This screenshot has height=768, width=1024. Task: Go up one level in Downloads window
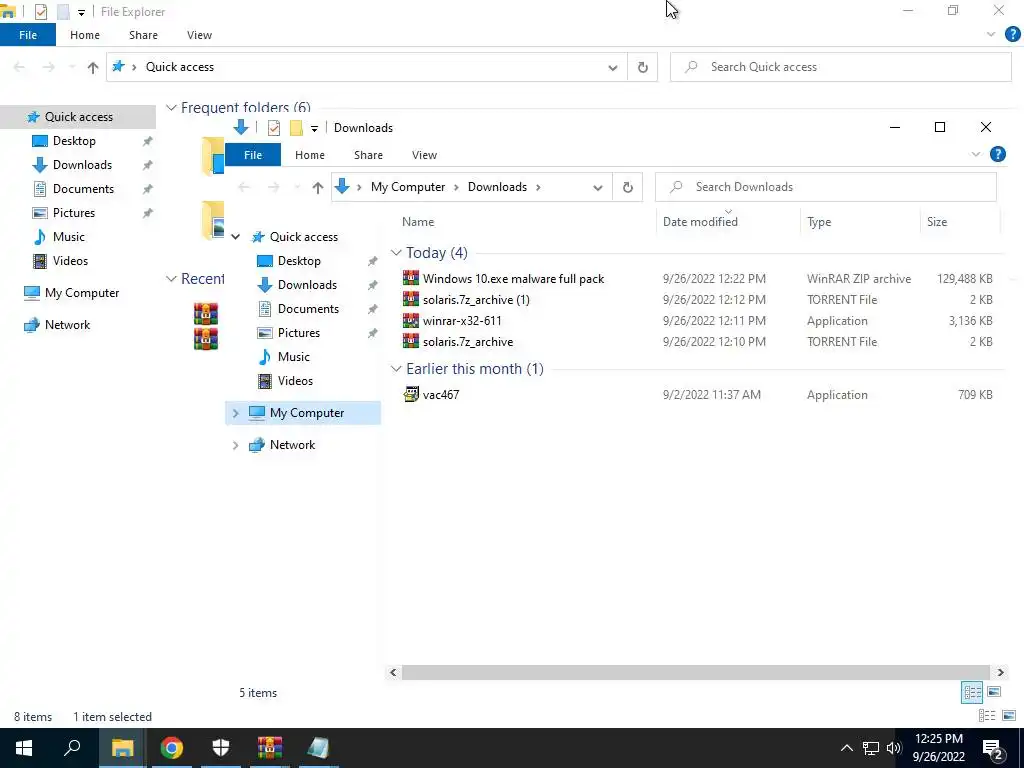pyautogui.click(x=317, y=187)
